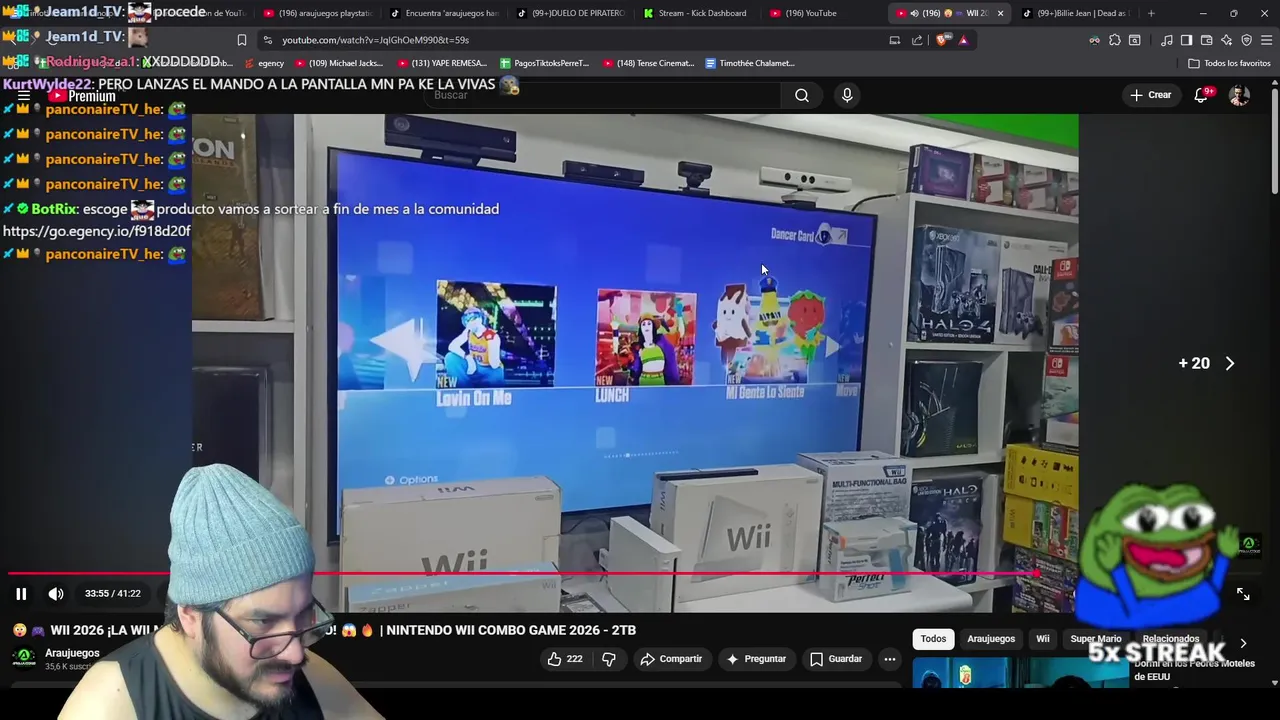The width and height of the screenshot is (1280, 720).
Task: Open site information icon in address bar
Action: tap(267, 40)
